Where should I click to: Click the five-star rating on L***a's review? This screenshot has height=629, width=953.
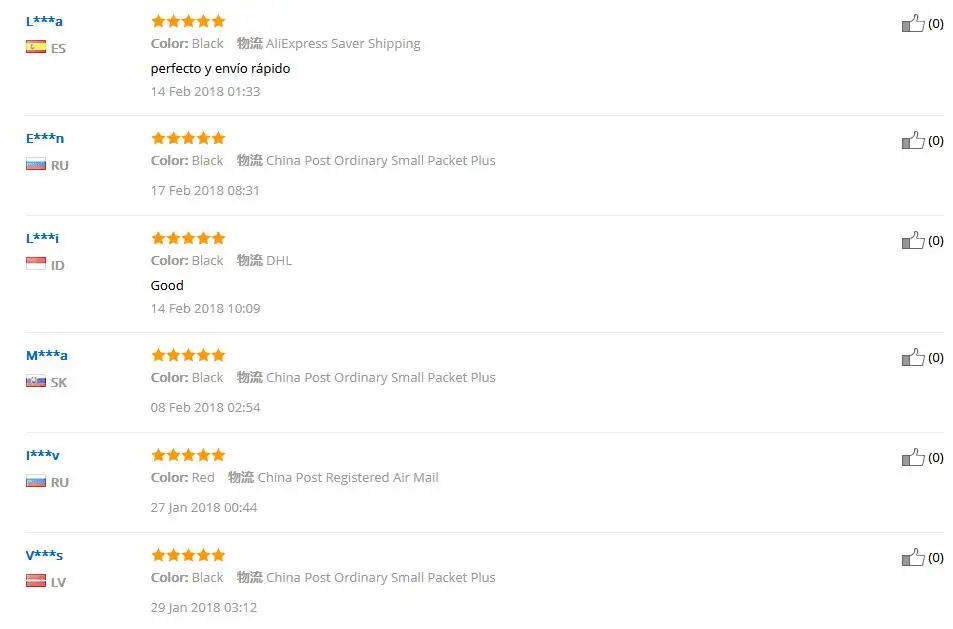(x=188, y=21)
